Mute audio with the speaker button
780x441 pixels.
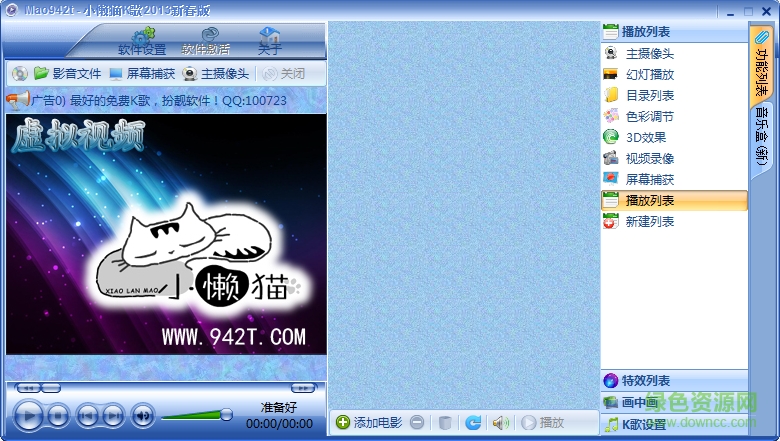[x=143, y=415]
